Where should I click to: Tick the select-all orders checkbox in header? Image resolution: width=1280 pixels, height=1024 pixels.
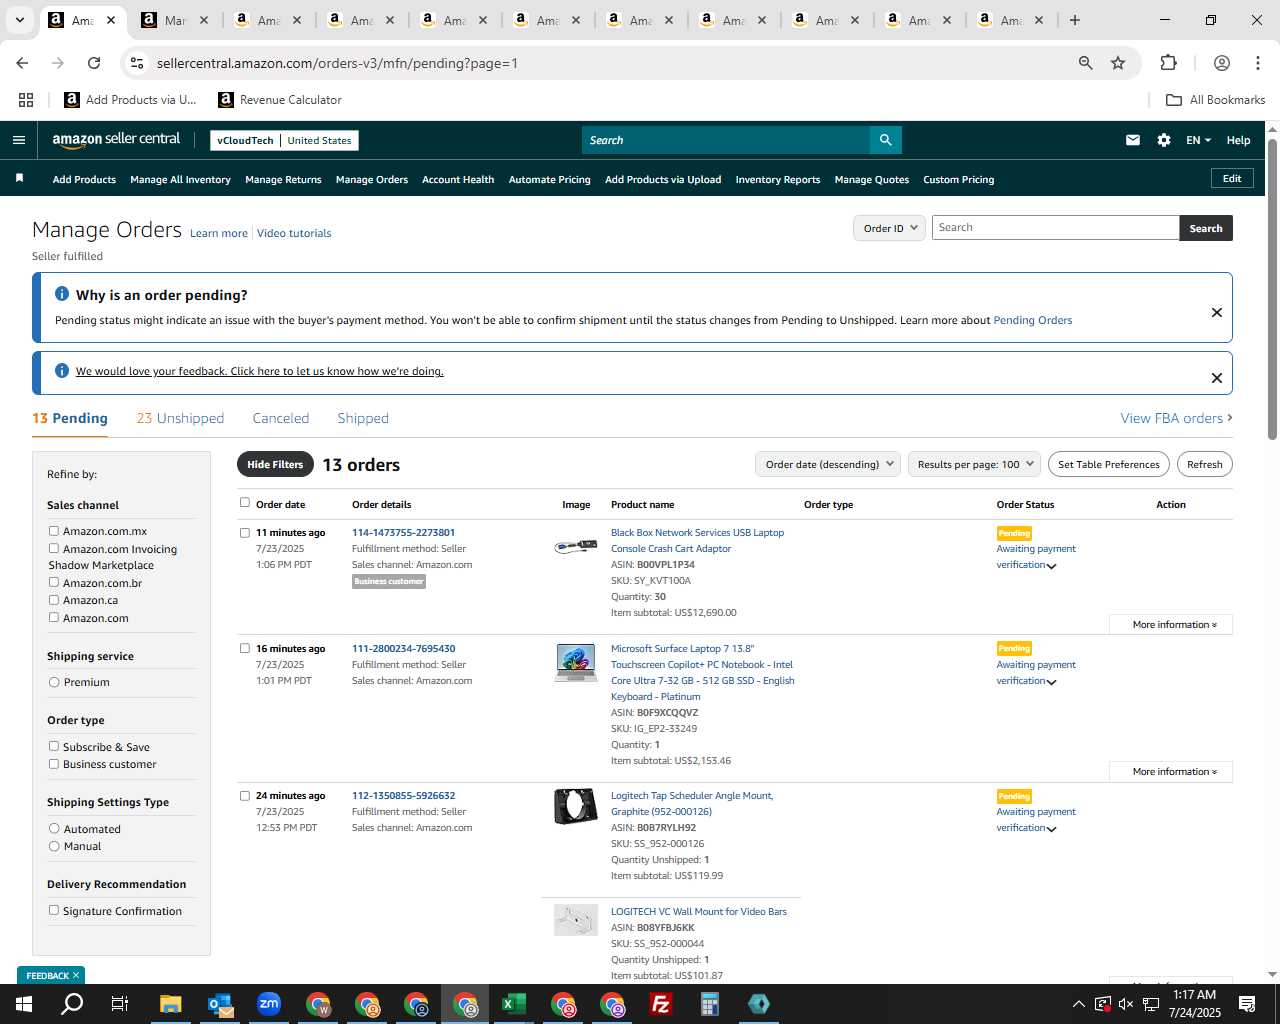pos(245,503)
